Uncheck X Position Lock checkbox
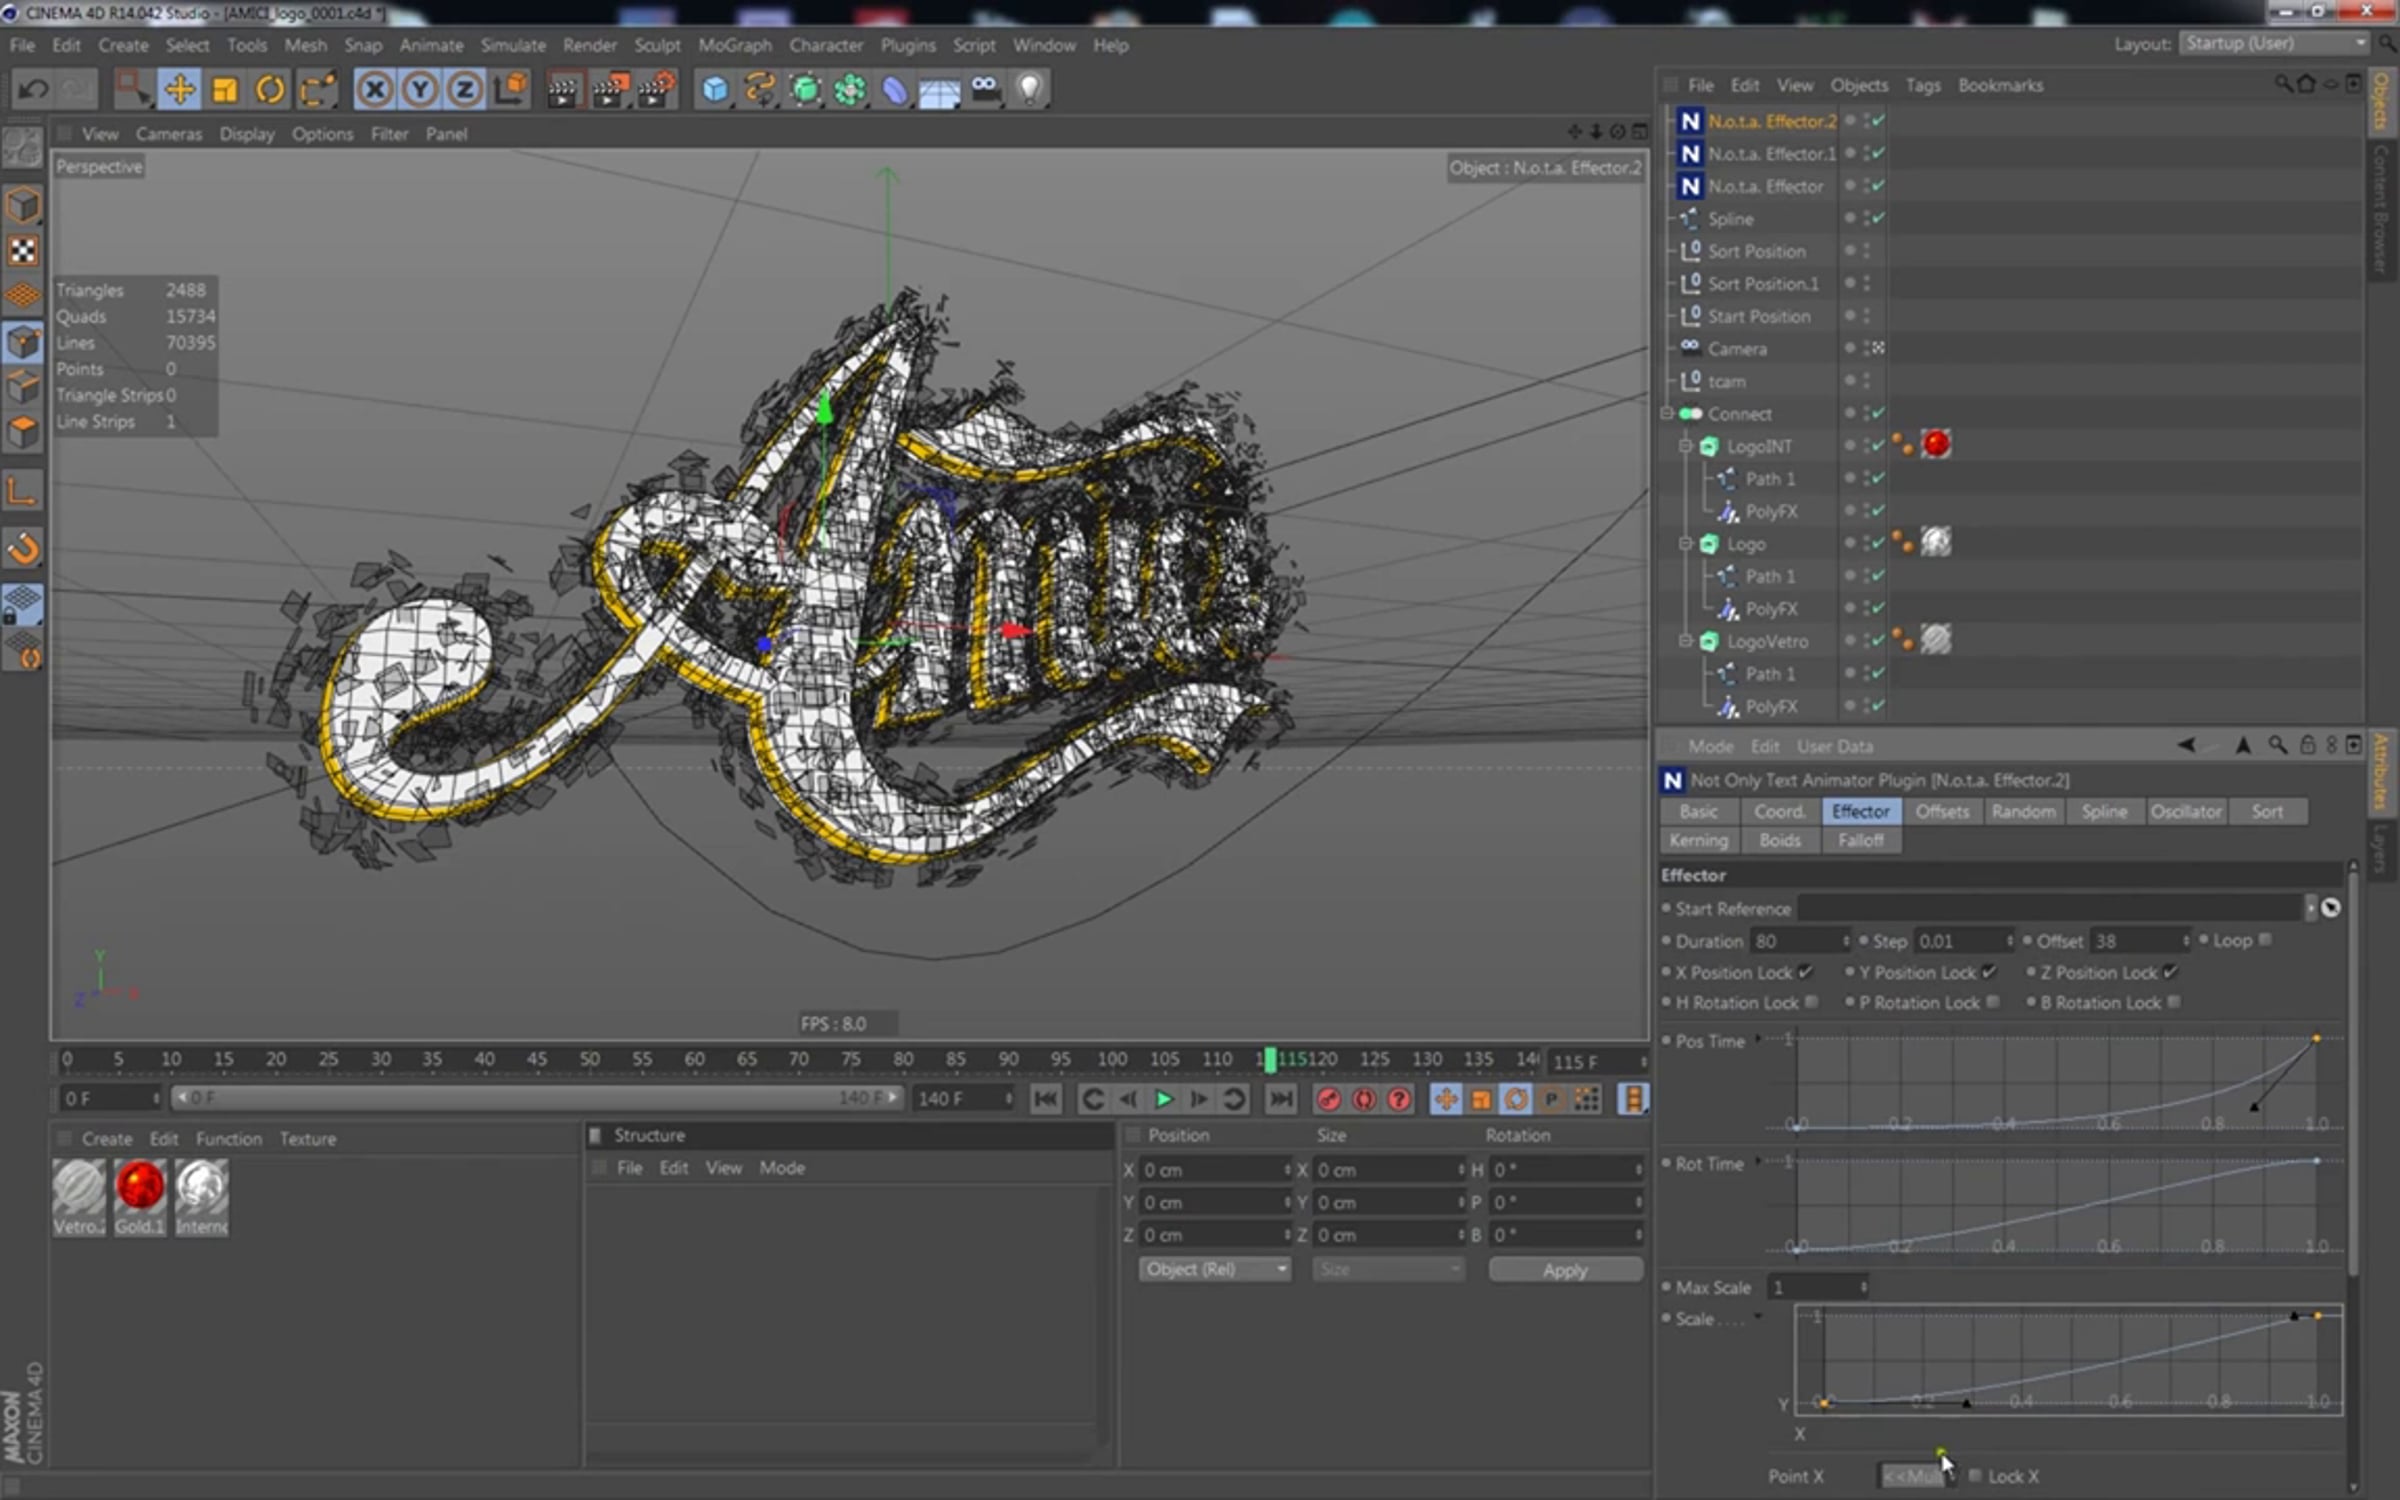The image size is (2400, 1500). 1805,972
